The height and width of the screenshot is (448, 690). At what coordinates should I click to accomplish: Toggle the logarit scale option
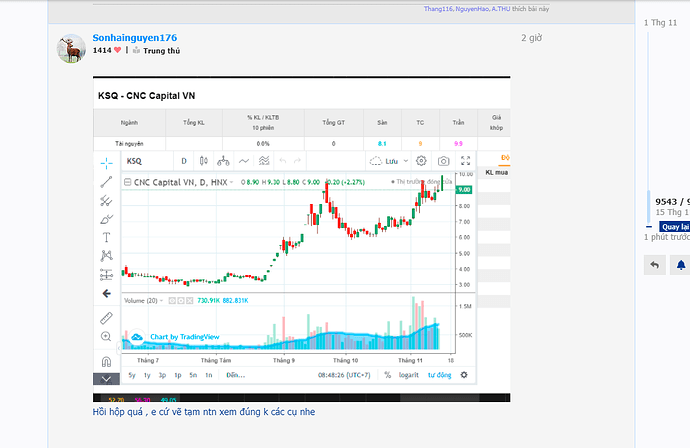[x=409, y=375]
